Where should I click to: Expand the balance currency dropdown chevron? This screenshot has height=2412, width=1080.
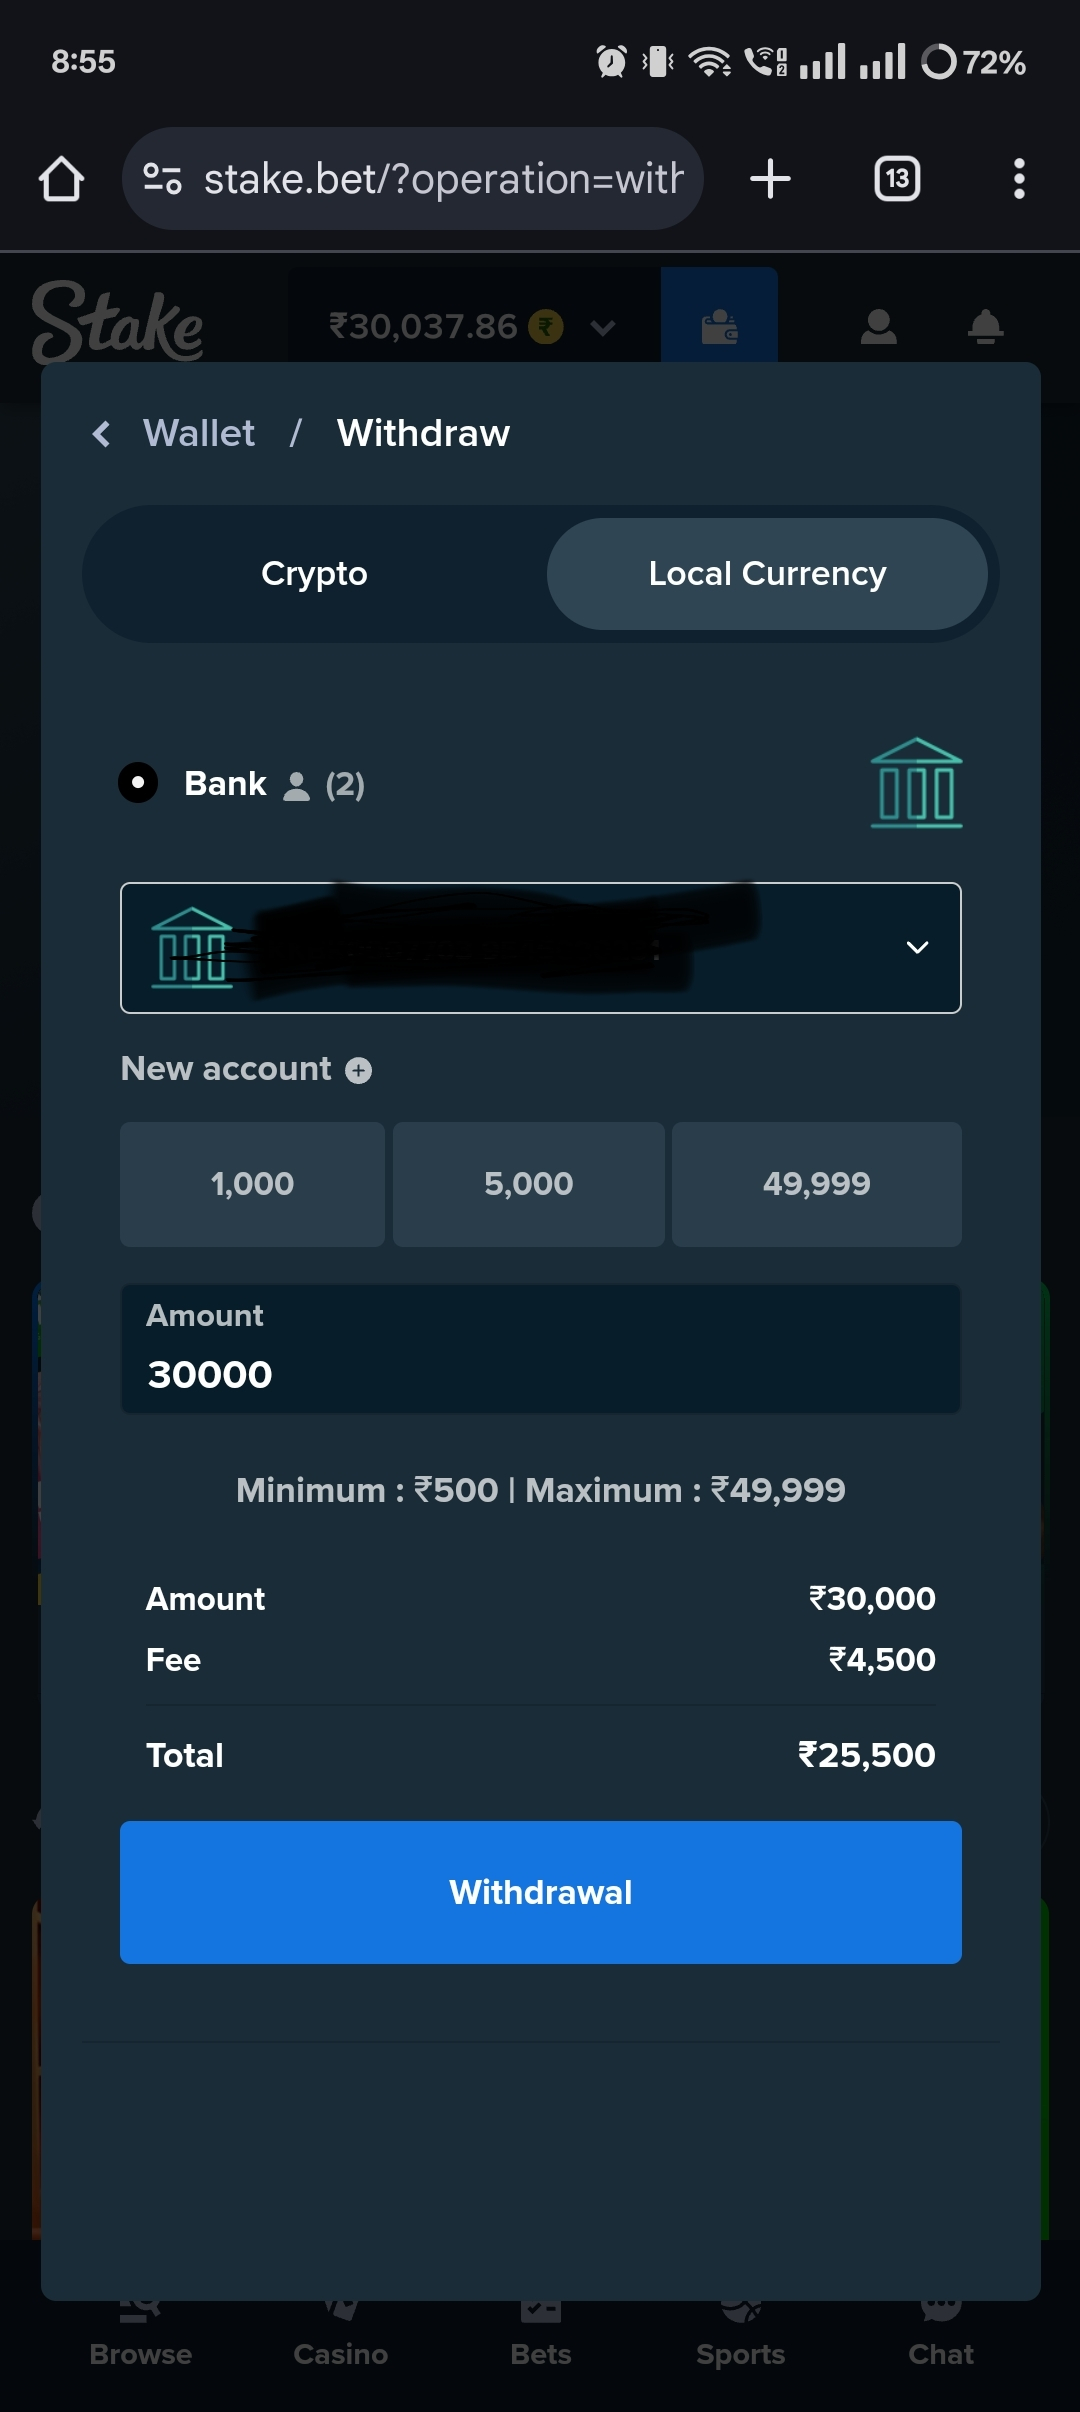pos(602,328)
